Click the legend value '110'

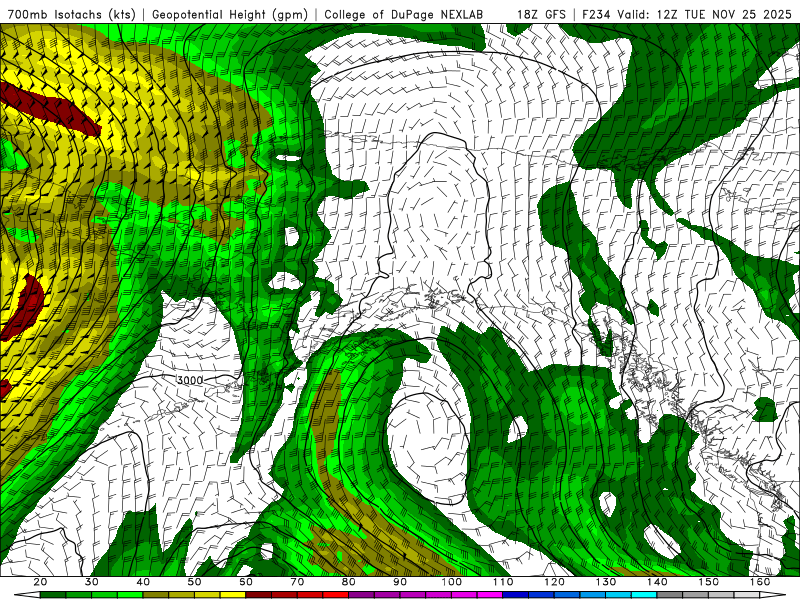[503, 582]
